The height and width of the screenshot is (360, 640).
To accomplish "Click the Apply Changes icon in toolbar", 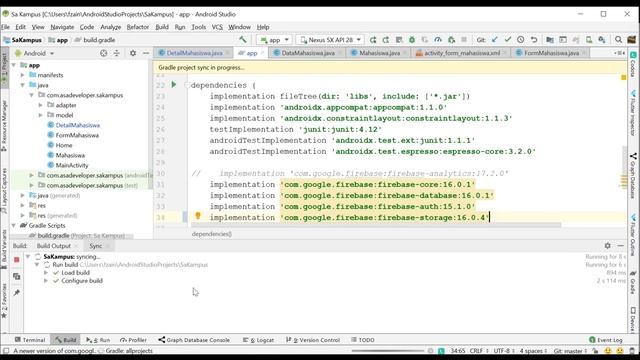I will point(373,40).
